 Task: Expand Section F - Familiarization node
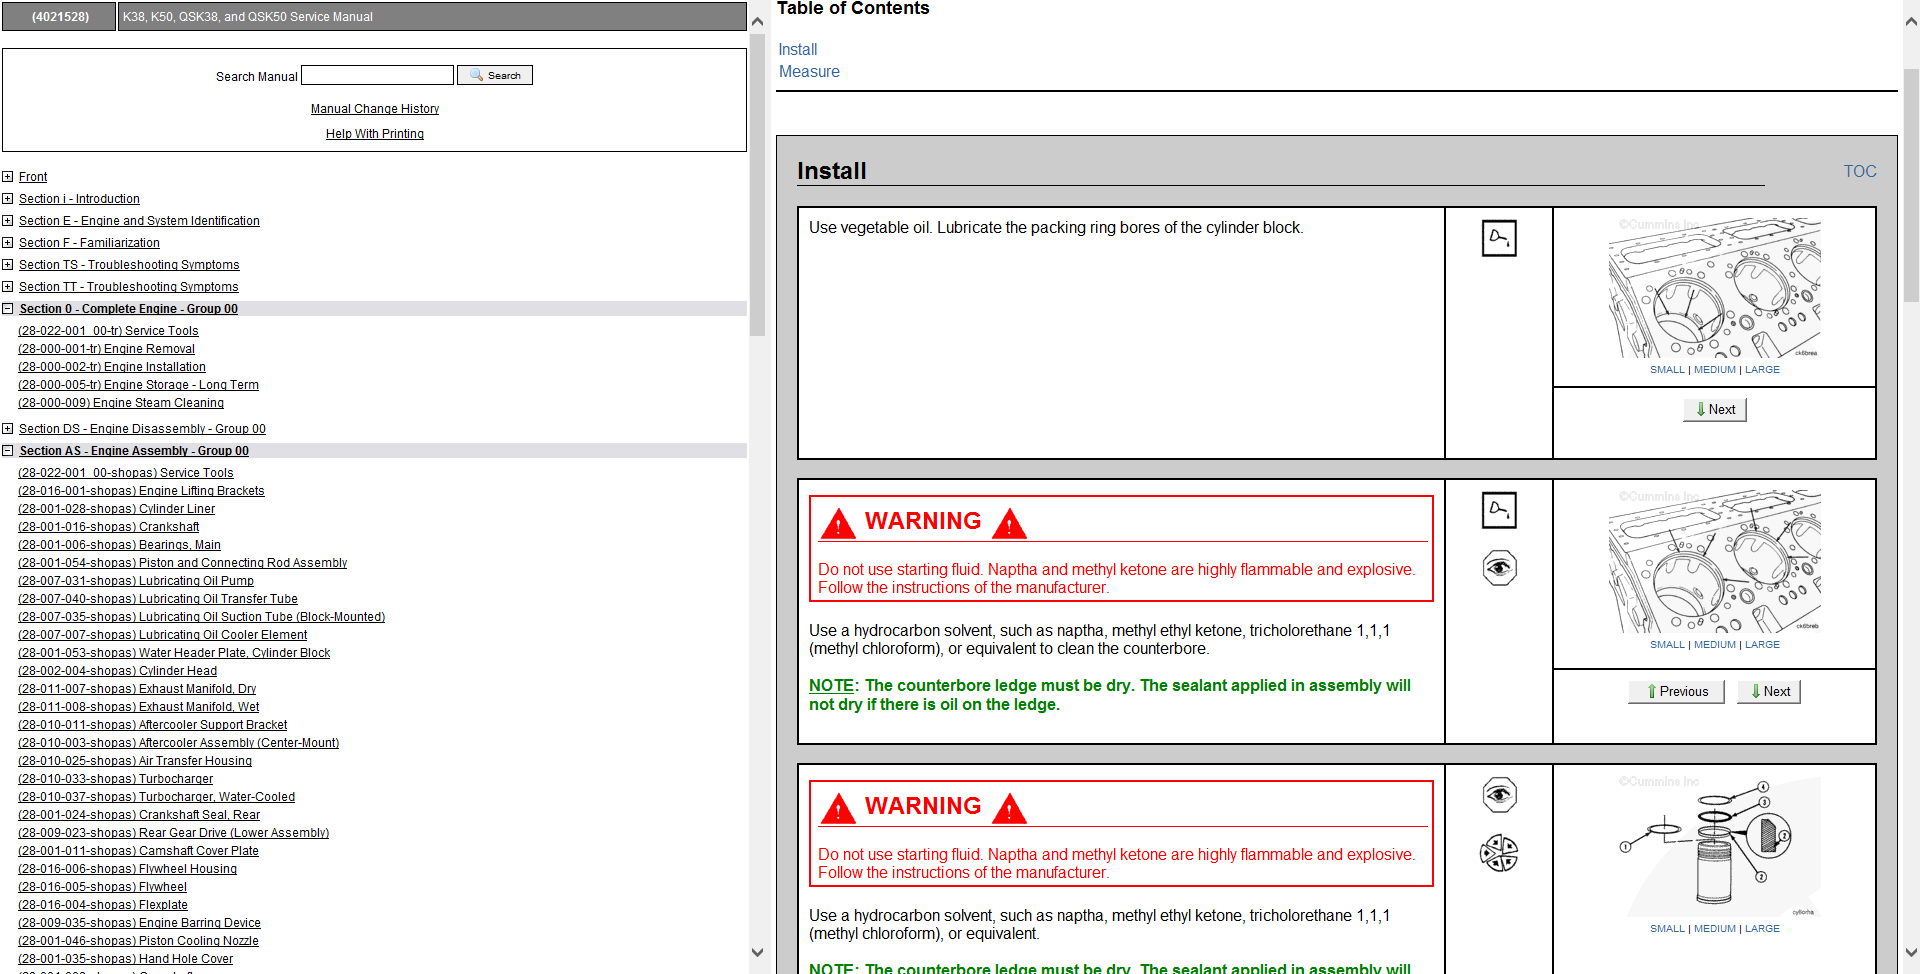pos(8,243)
